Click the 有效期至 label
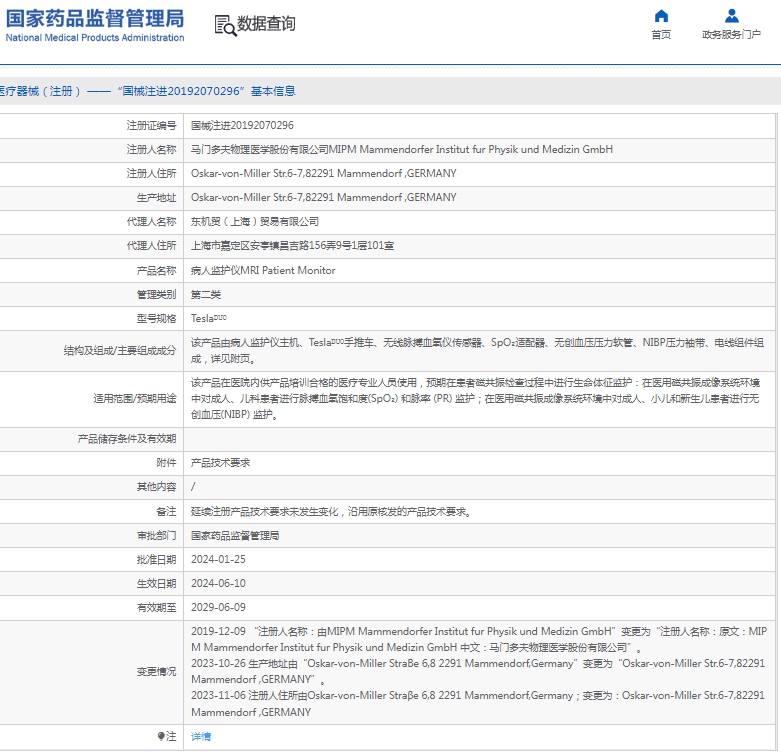Image resolution: width=781 pixels, height=754 pixels. pyautogui.click(x=156, y=608)
